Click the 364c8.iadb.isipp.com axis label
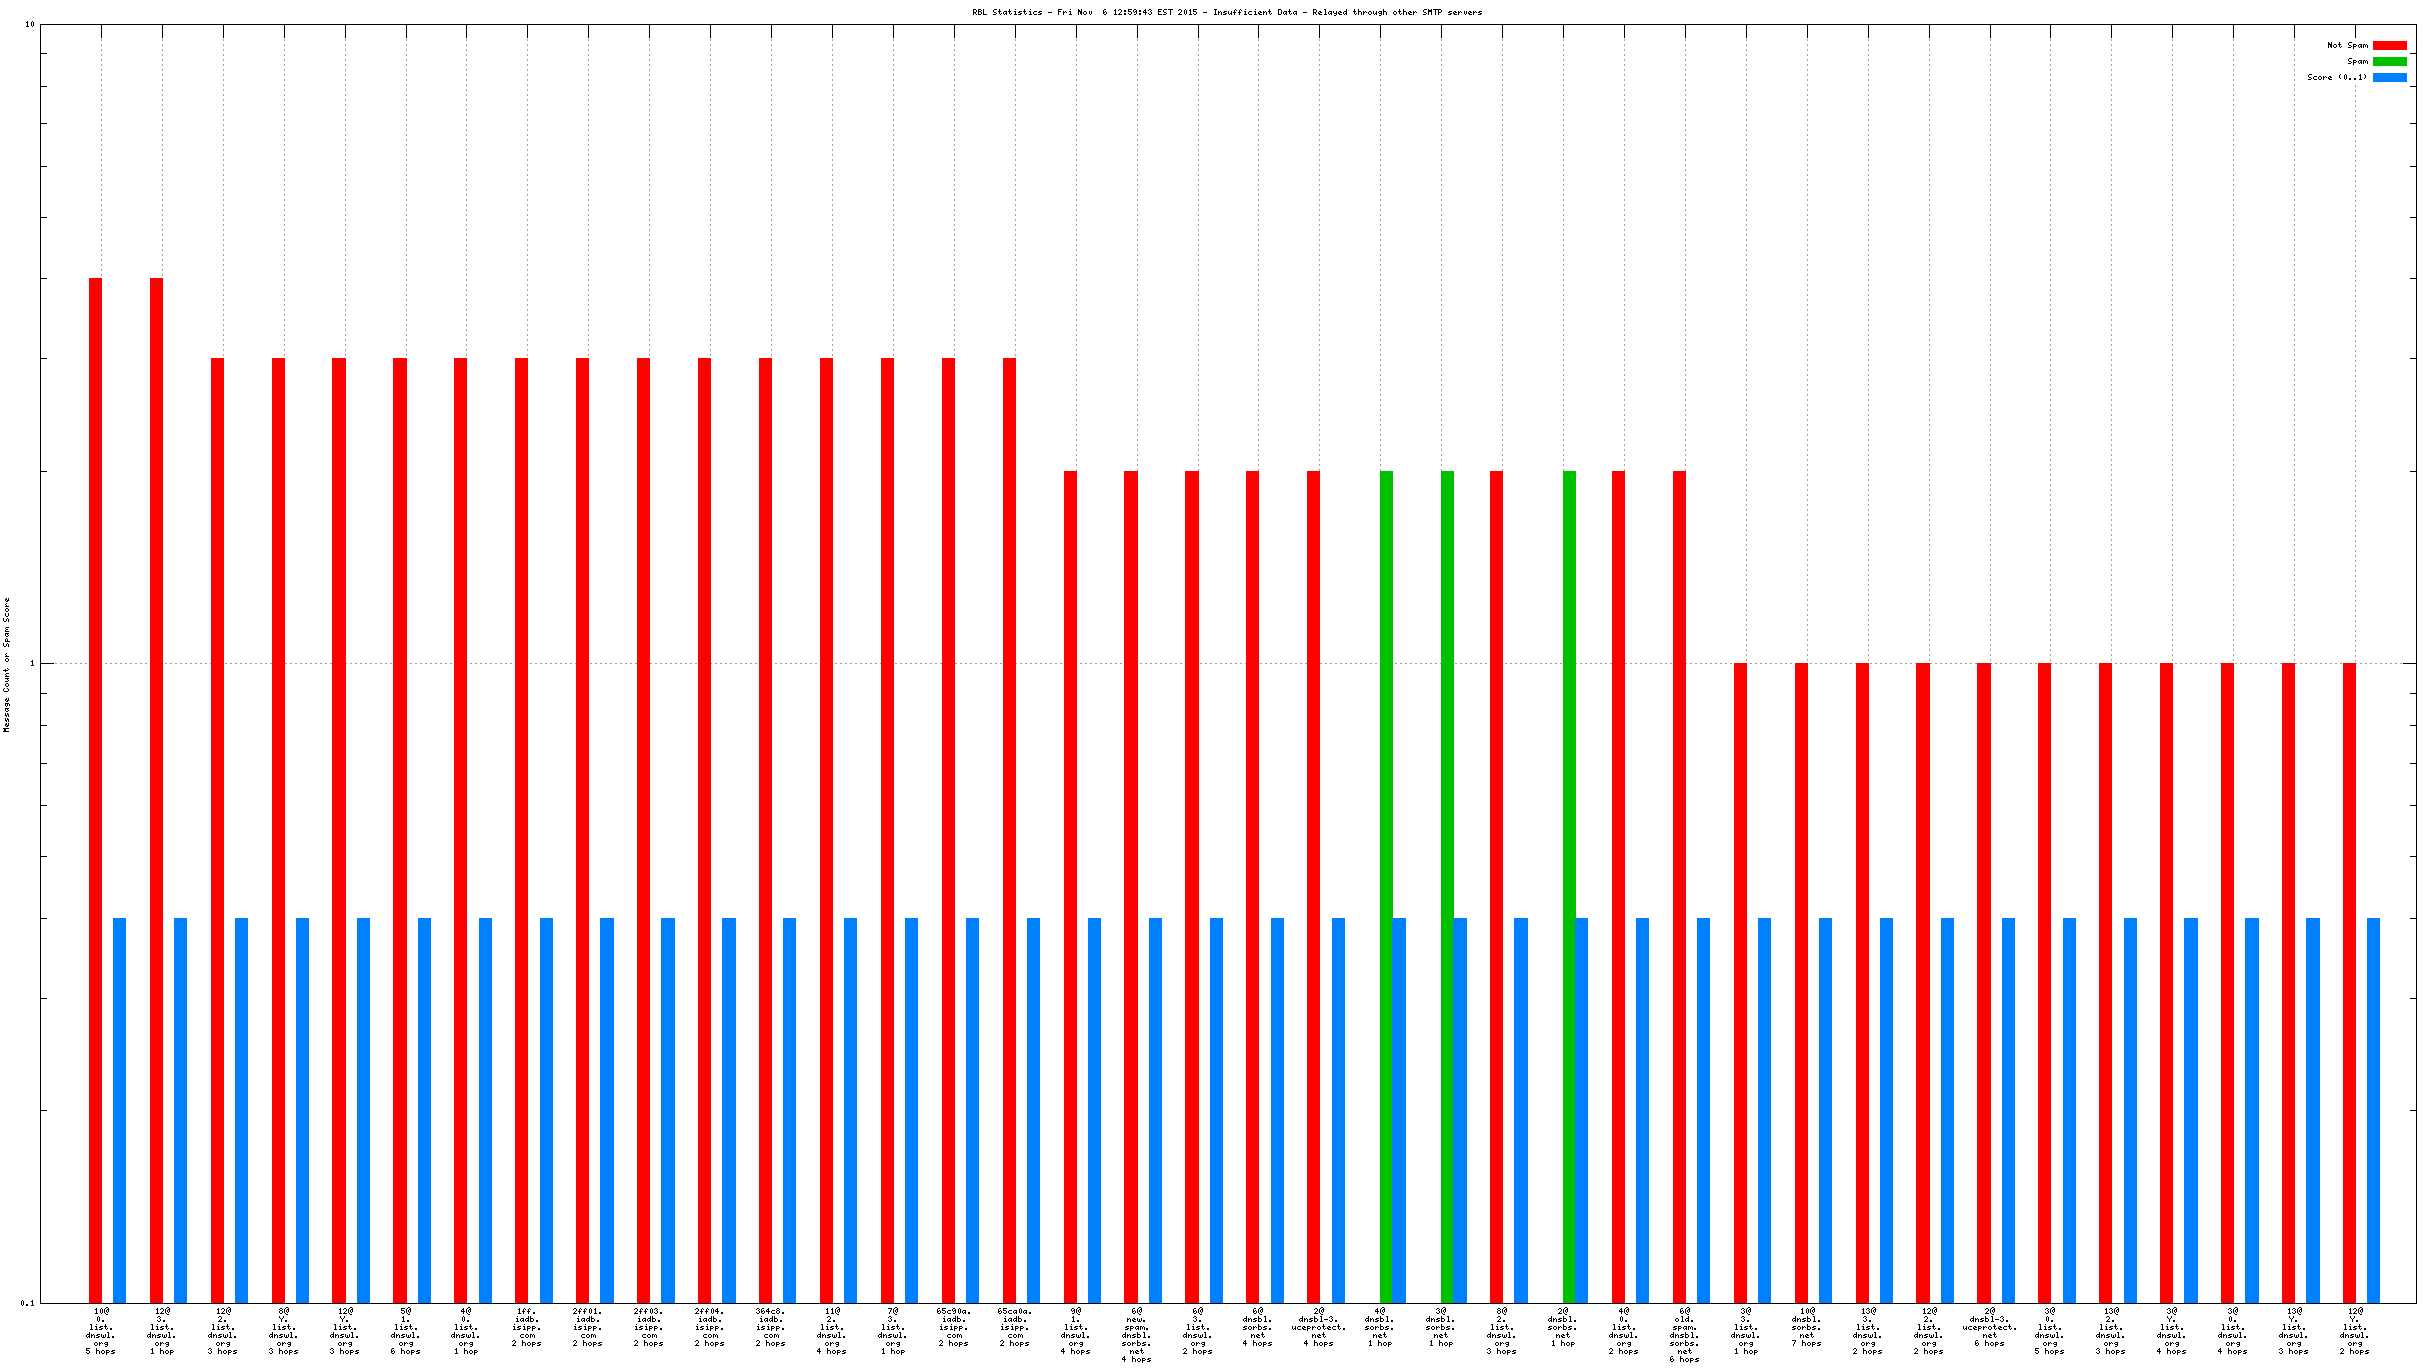This screenshot has height=1368, width=2432. pos(770,1327)
